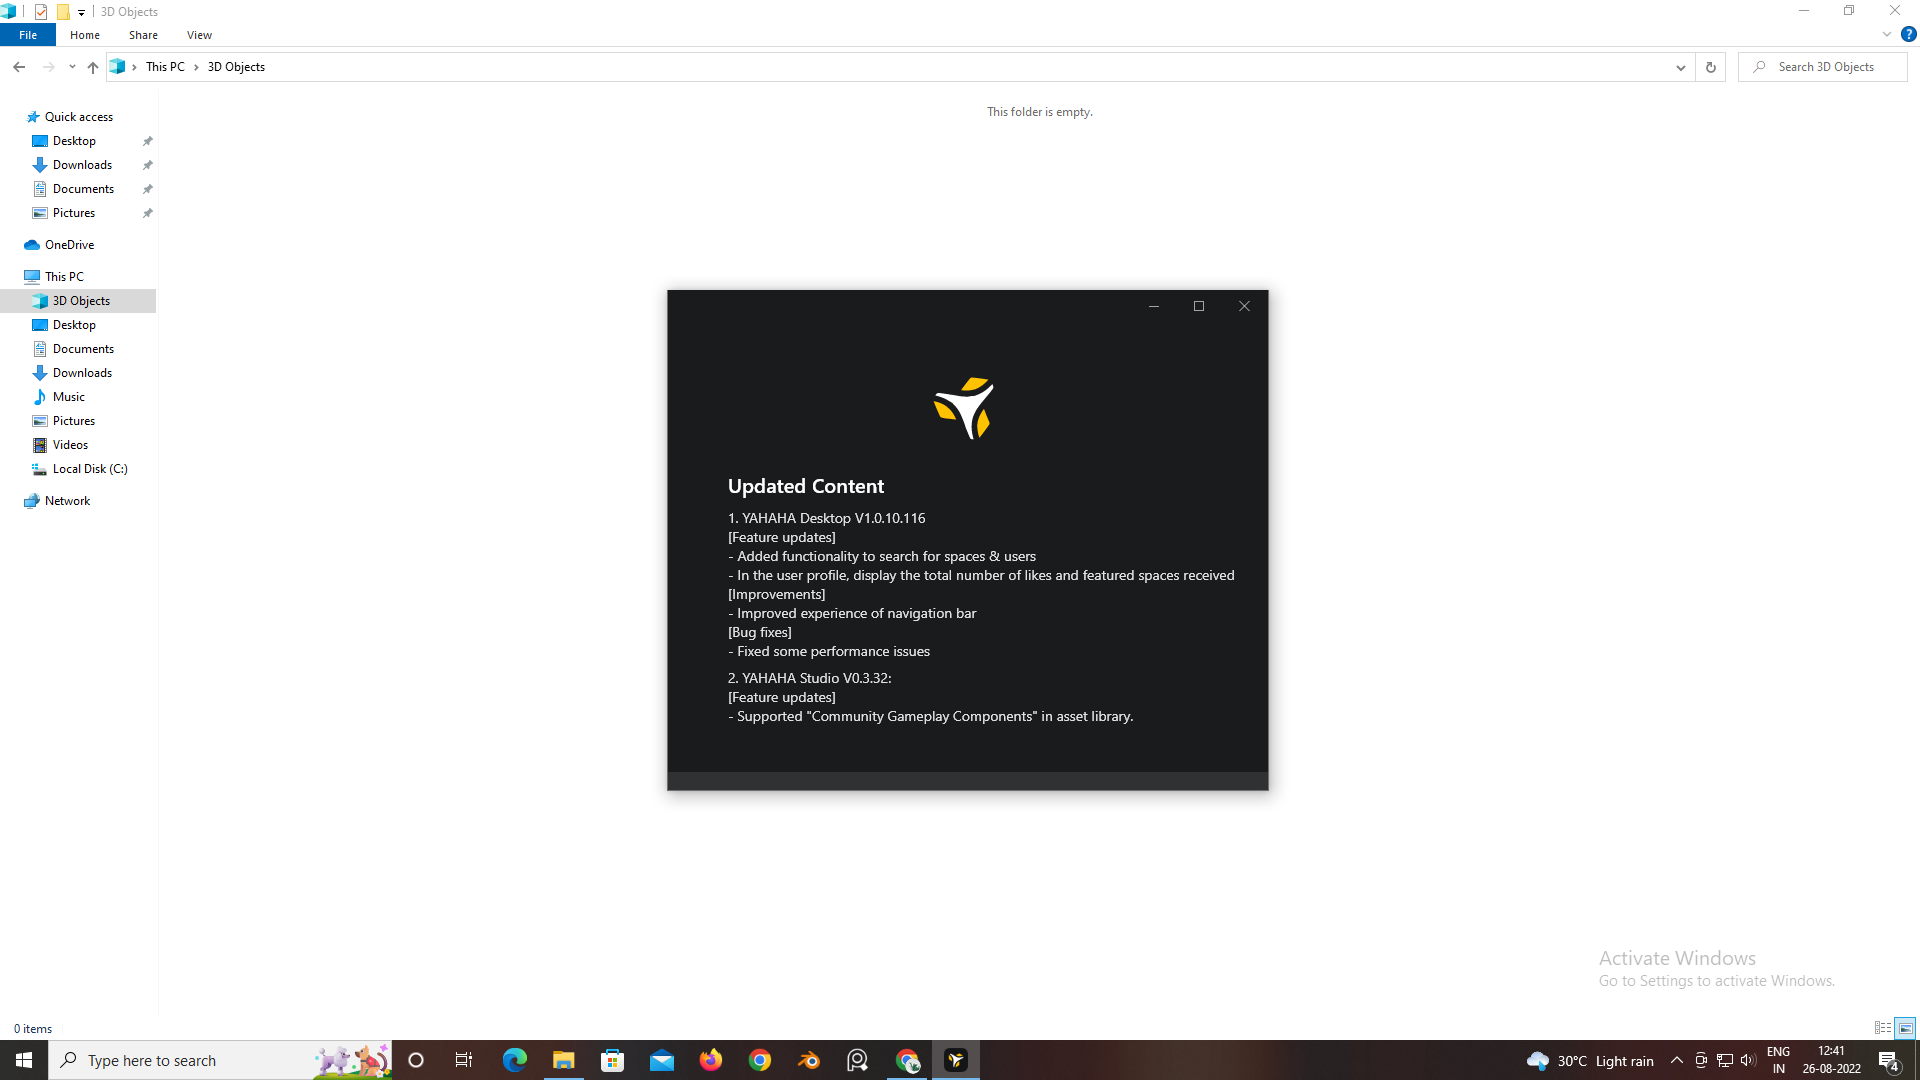
Task: Refresh the 3D Objects folder
Action: [x=1710, y=66]
